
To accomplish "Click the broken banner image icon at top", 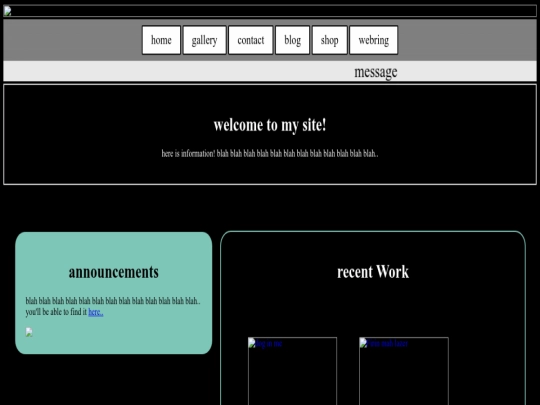I will [x=8, y=11].
